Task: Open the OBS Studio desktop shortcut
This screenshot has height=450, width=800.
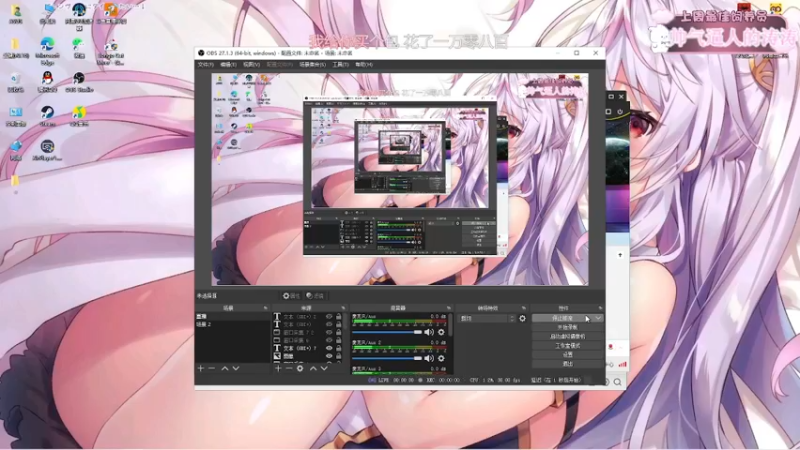Action: coord(79,82)
